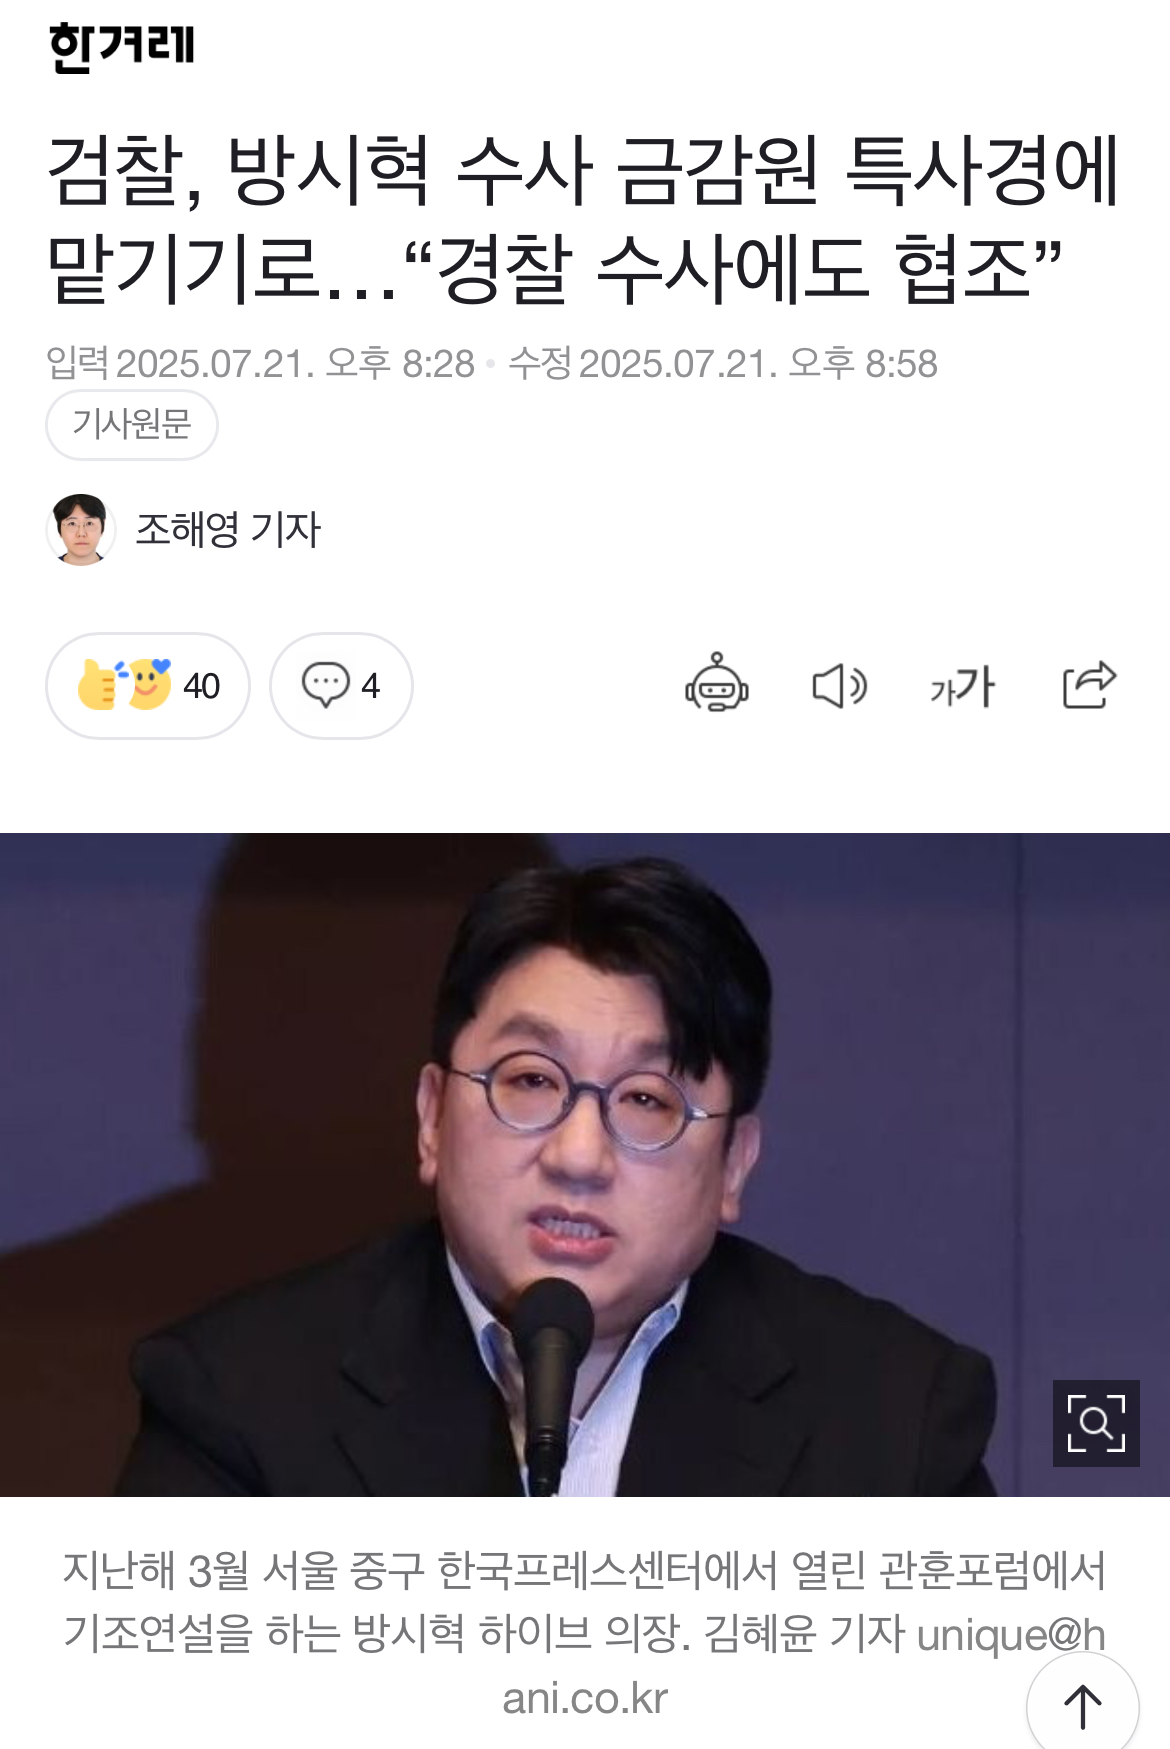Tap the article headline text
This screenshot has height=1749, width=1170.
(x=584, y=219)
